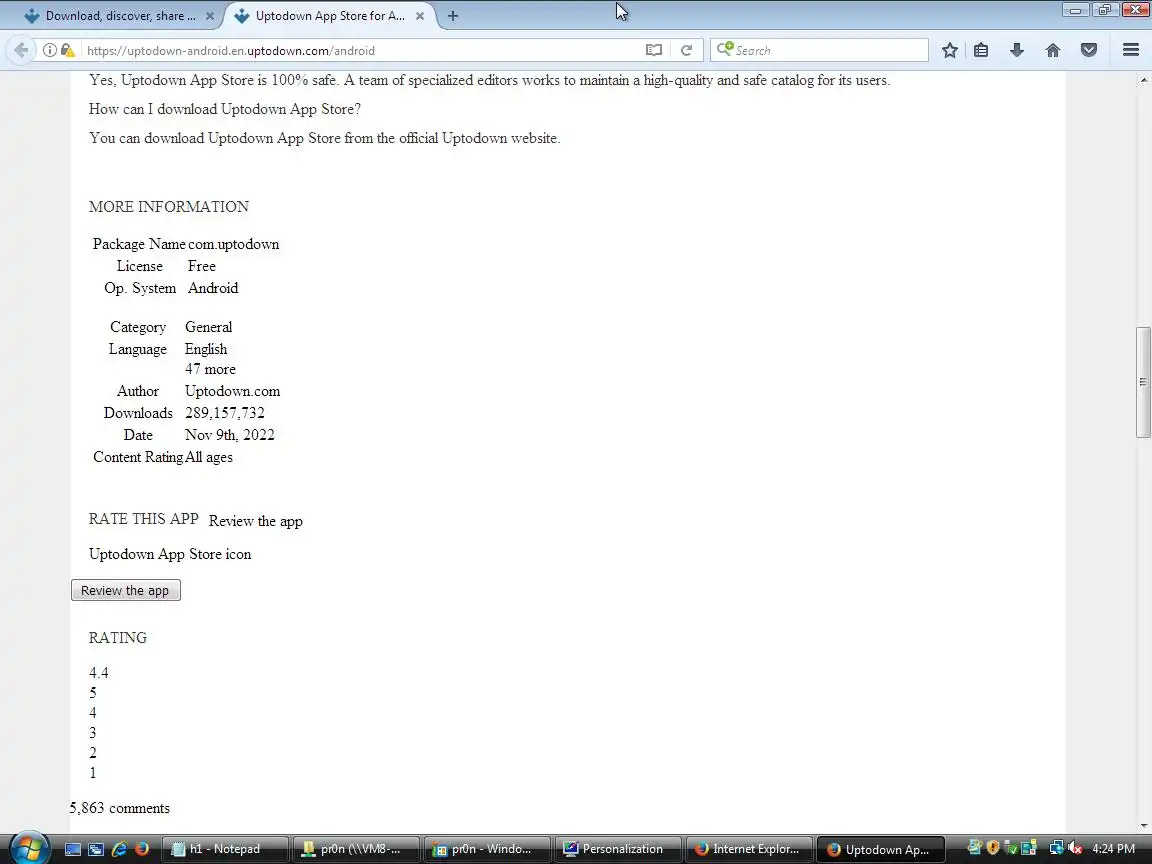Image resolution: width=1152 pixels, height=864 pixels.
Task: Launch Firefox from quick launch
Action: click(142, 849)
